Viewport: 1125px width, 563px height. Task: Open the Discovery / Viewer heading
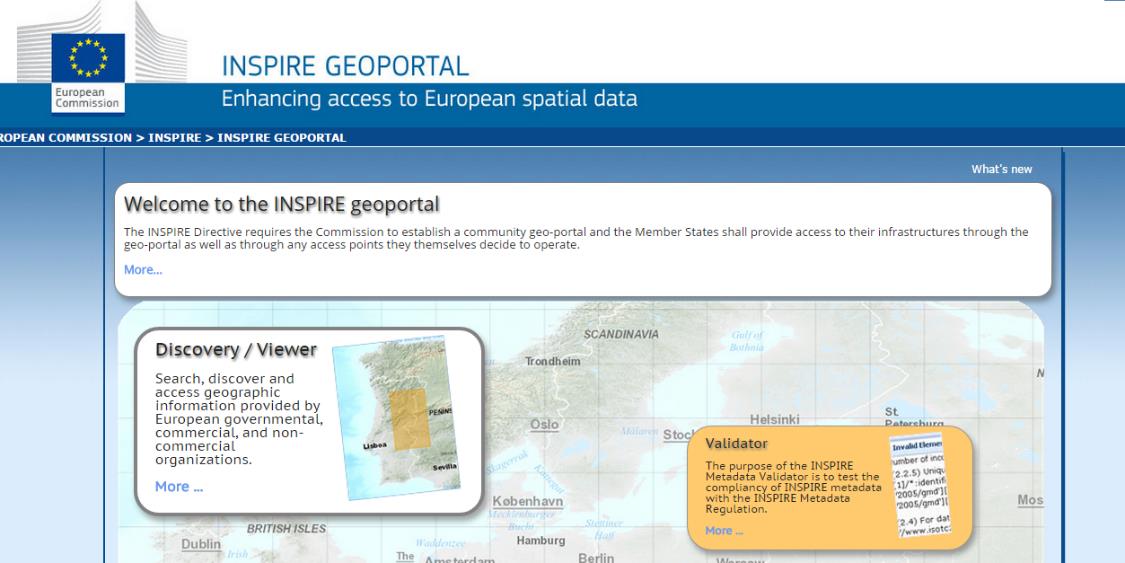236,349
